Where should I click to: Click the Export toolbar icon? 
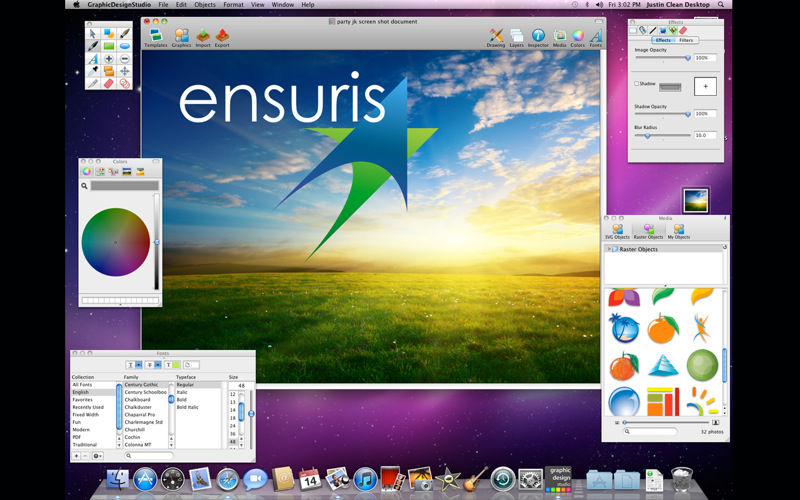(x=222, y=38)
